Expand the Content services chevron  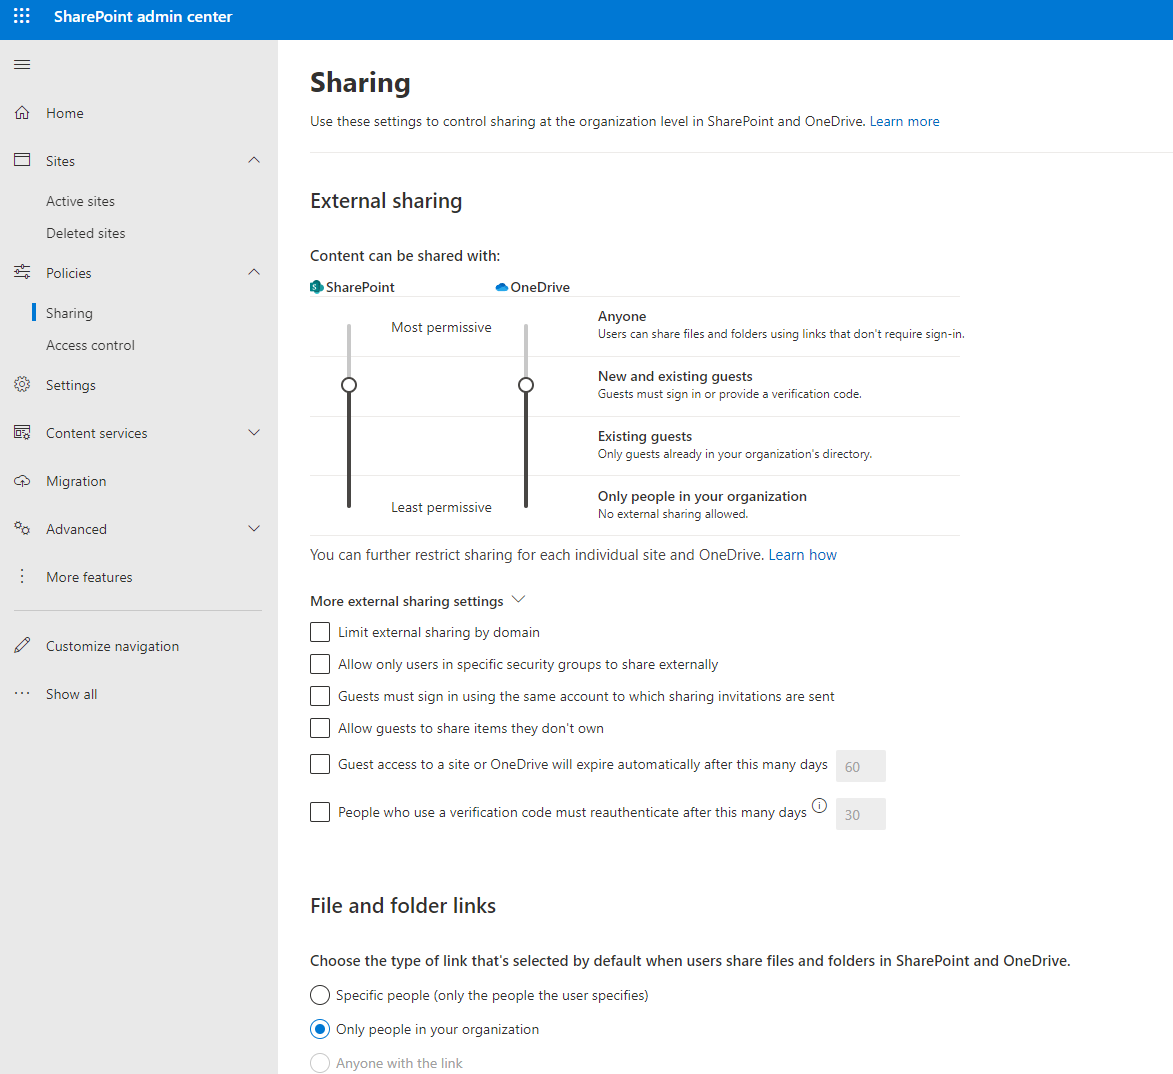point(254,432)
